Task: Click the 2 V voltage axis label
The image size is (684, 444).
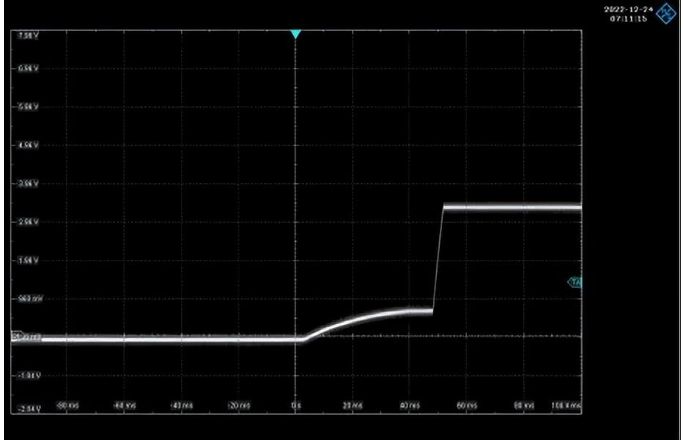Action: (28, 222)
